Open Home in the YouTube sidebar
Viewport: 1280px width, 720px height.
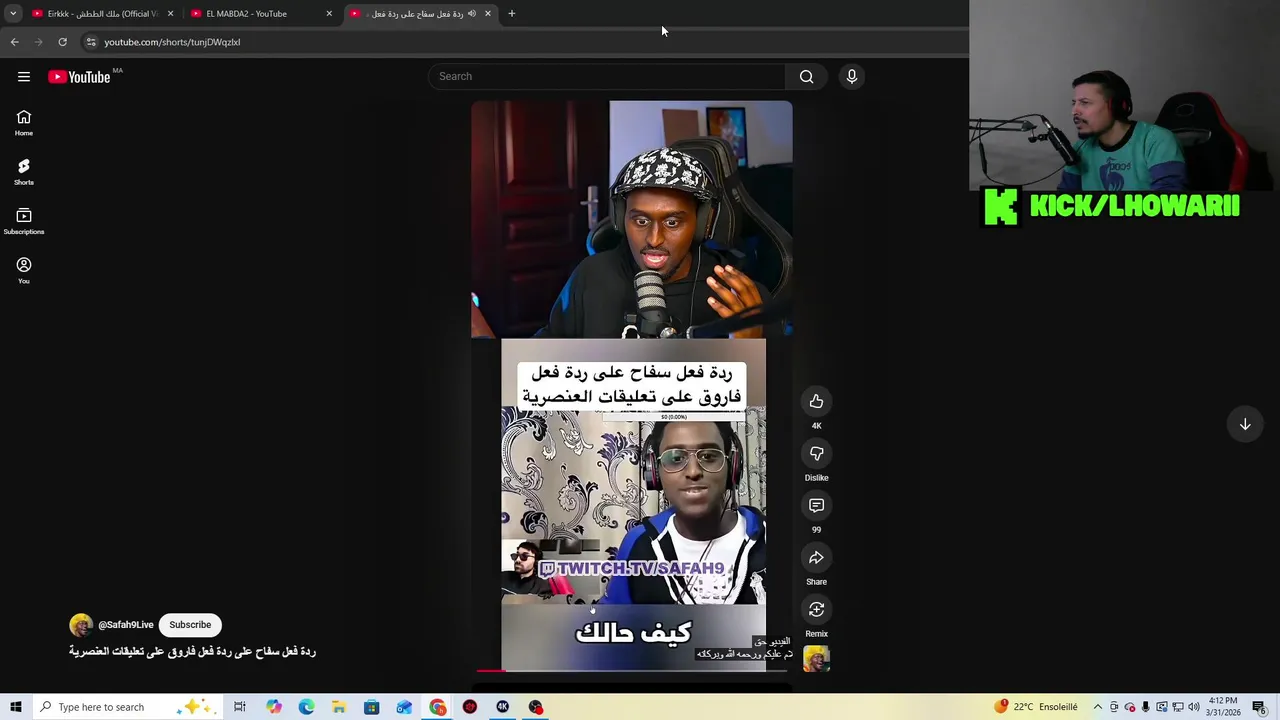24,123
